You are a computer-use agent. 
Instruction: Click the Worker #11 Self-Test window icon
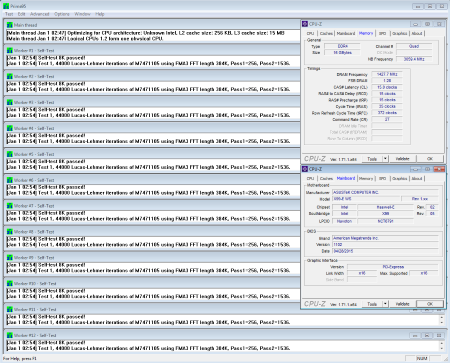pos(10,309)
